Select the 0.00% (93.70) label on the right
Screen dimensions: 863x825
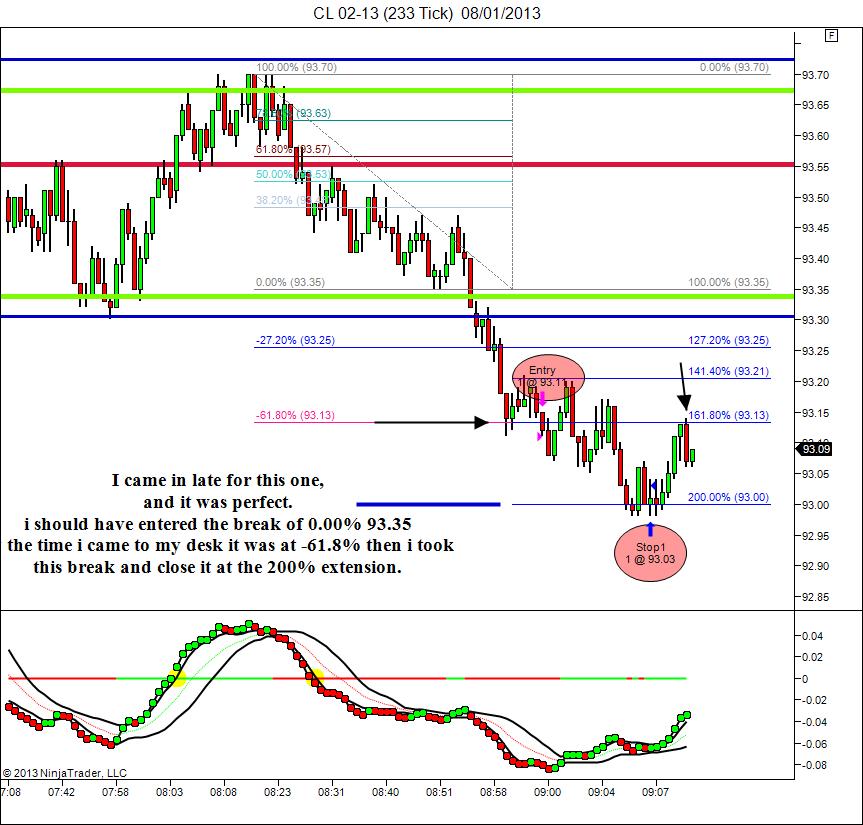pyautogui.click(x=734, y=67)
